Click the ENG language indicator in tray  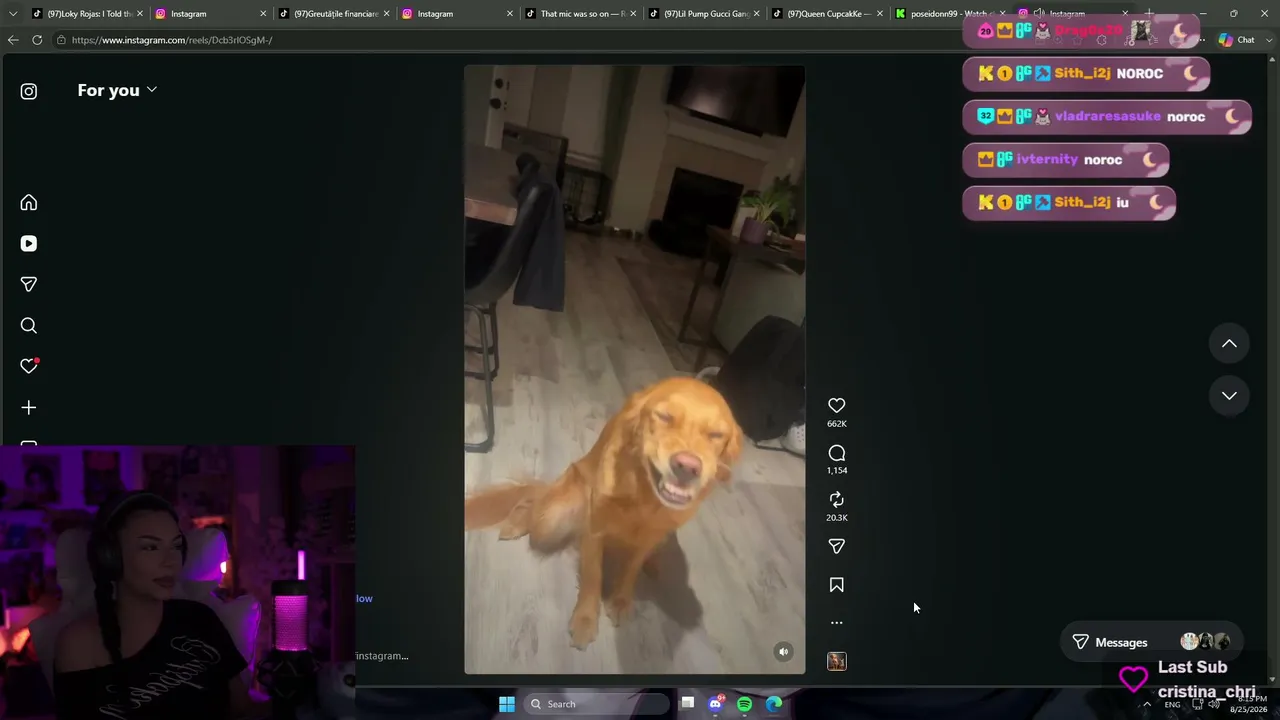pos(1173,705)
